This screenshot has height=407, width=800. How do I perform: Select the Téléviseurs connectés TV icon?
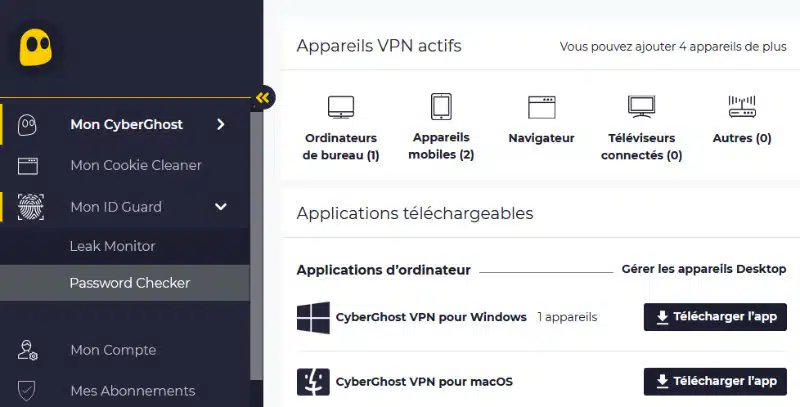[641, 107]
